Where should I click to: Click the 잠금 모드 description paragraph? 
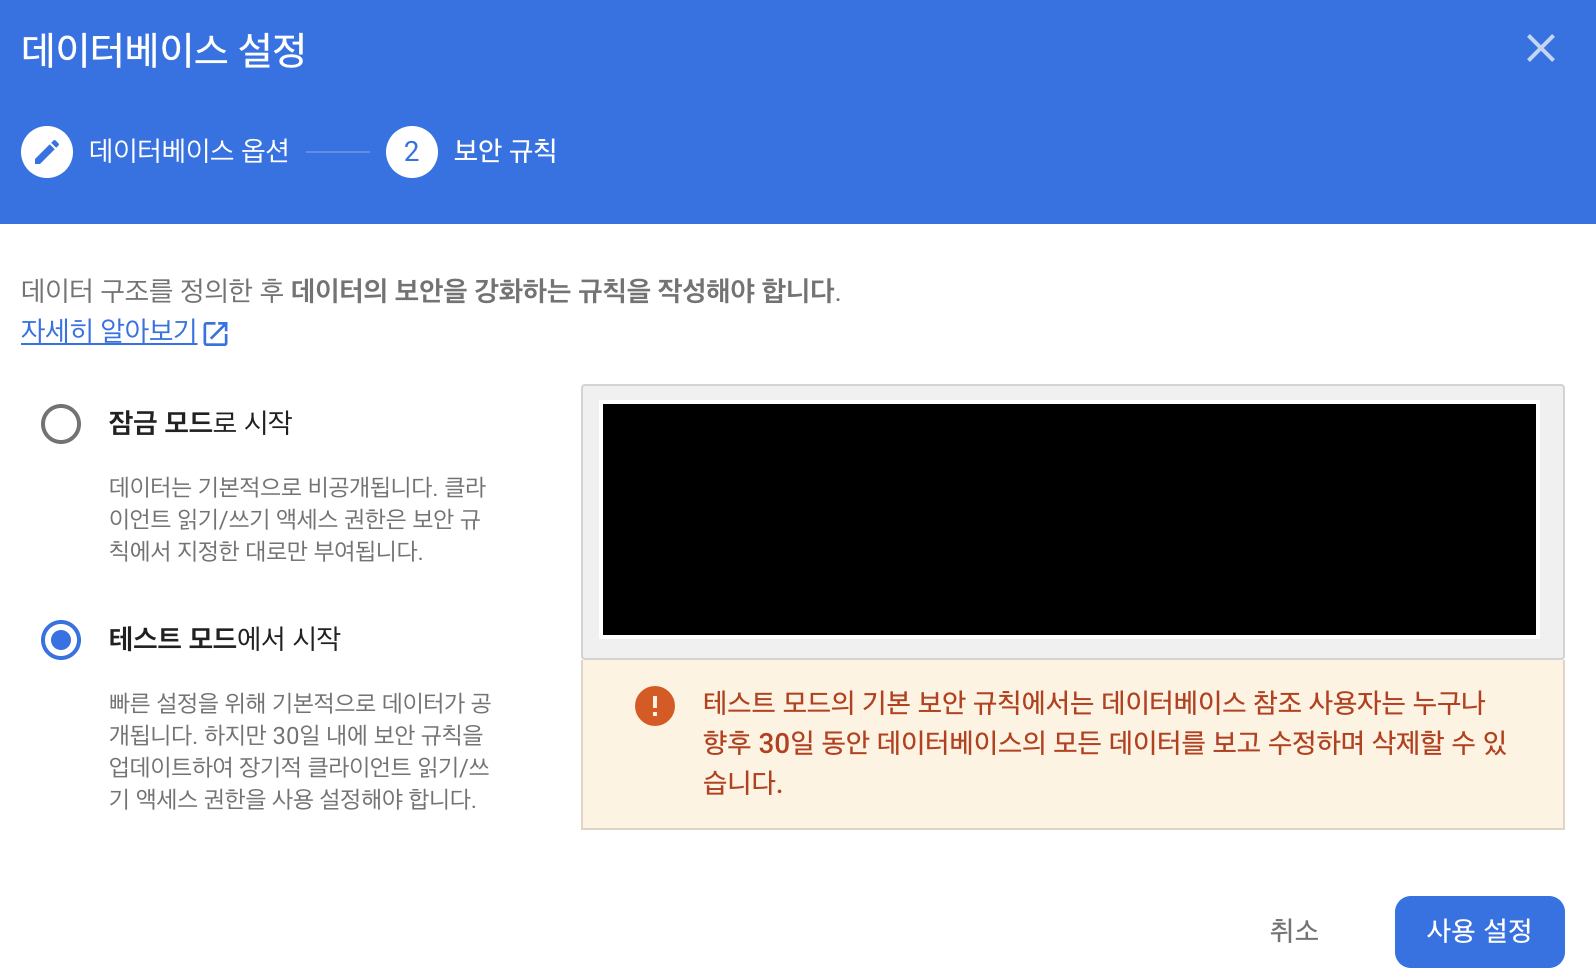pyautogui.click(x=297, y=519)
